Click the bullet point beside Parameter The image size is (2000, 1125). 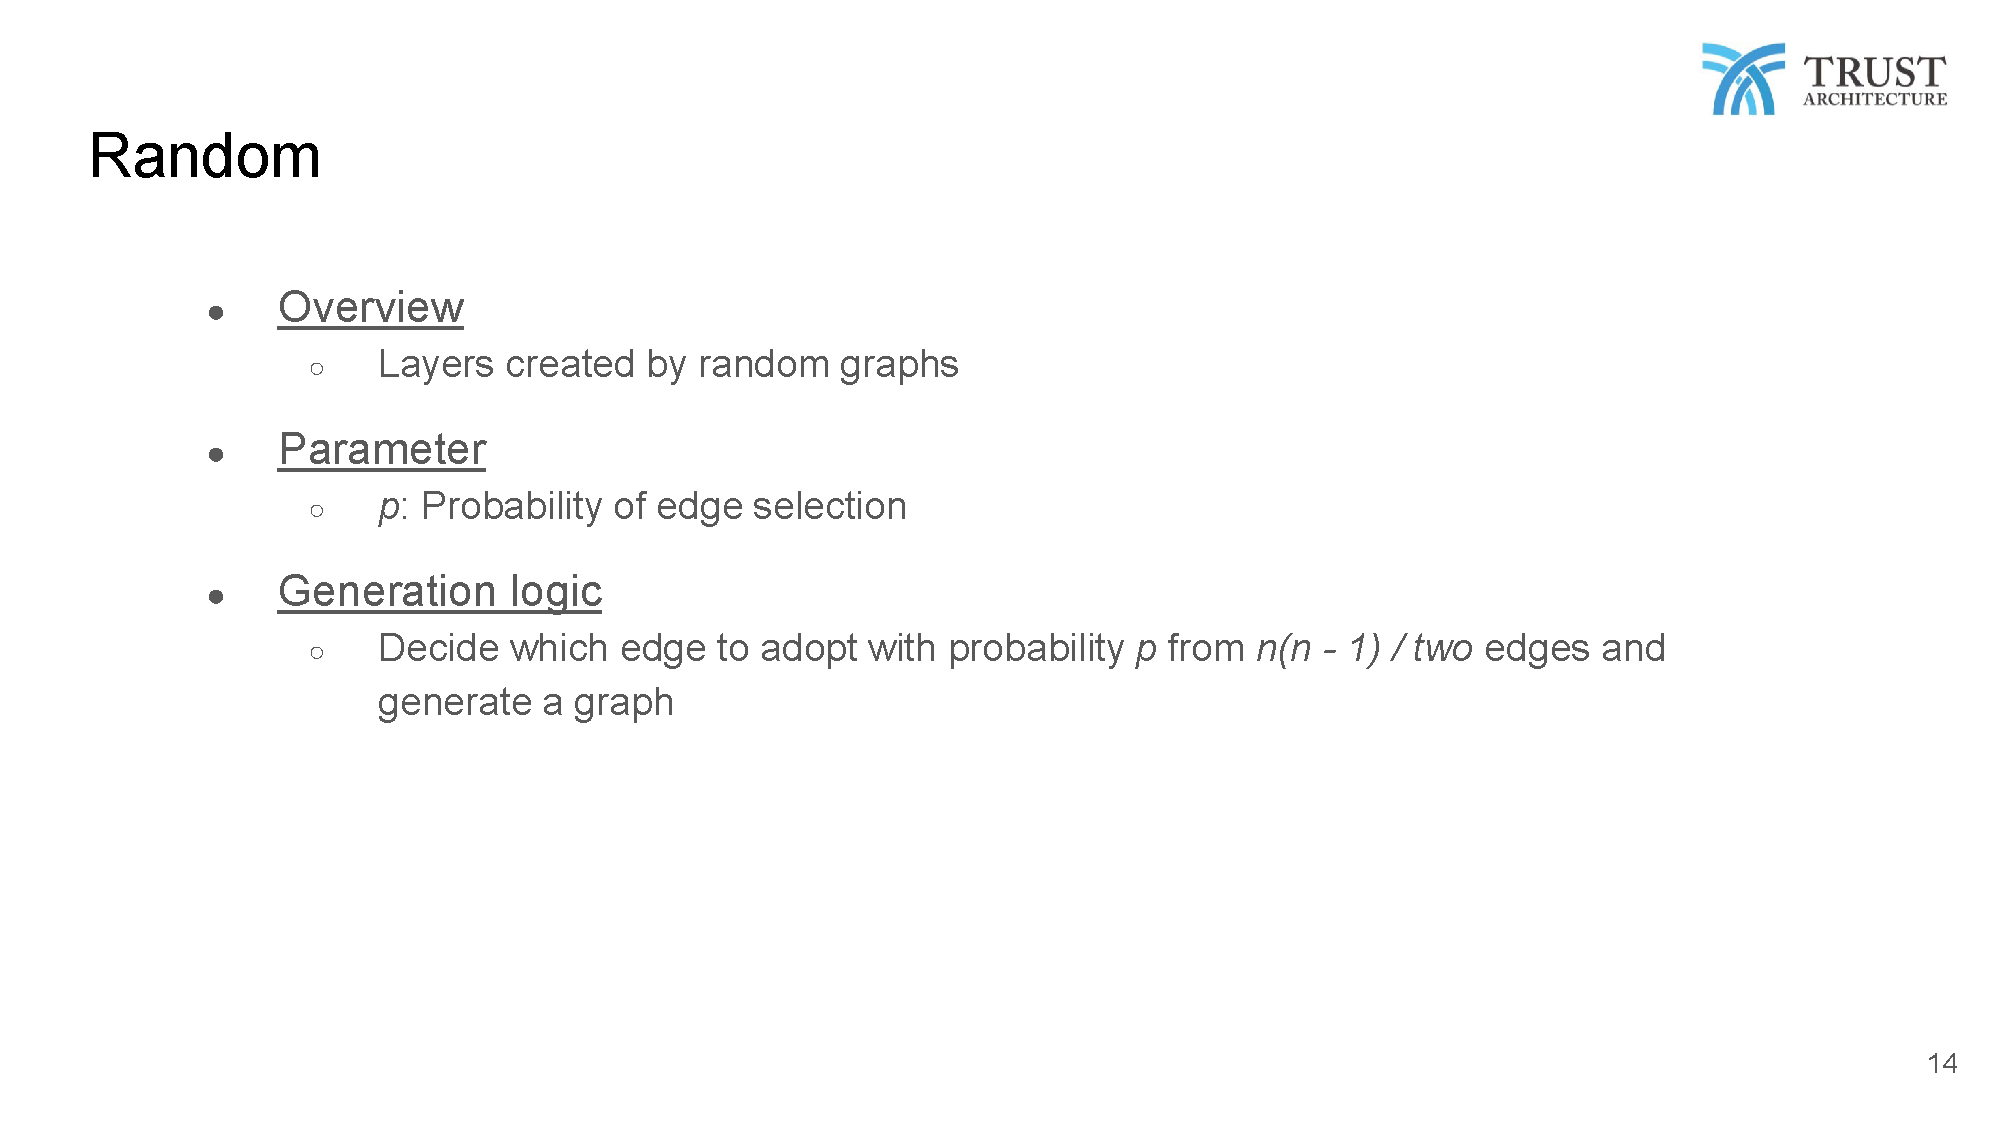(216, 455)
